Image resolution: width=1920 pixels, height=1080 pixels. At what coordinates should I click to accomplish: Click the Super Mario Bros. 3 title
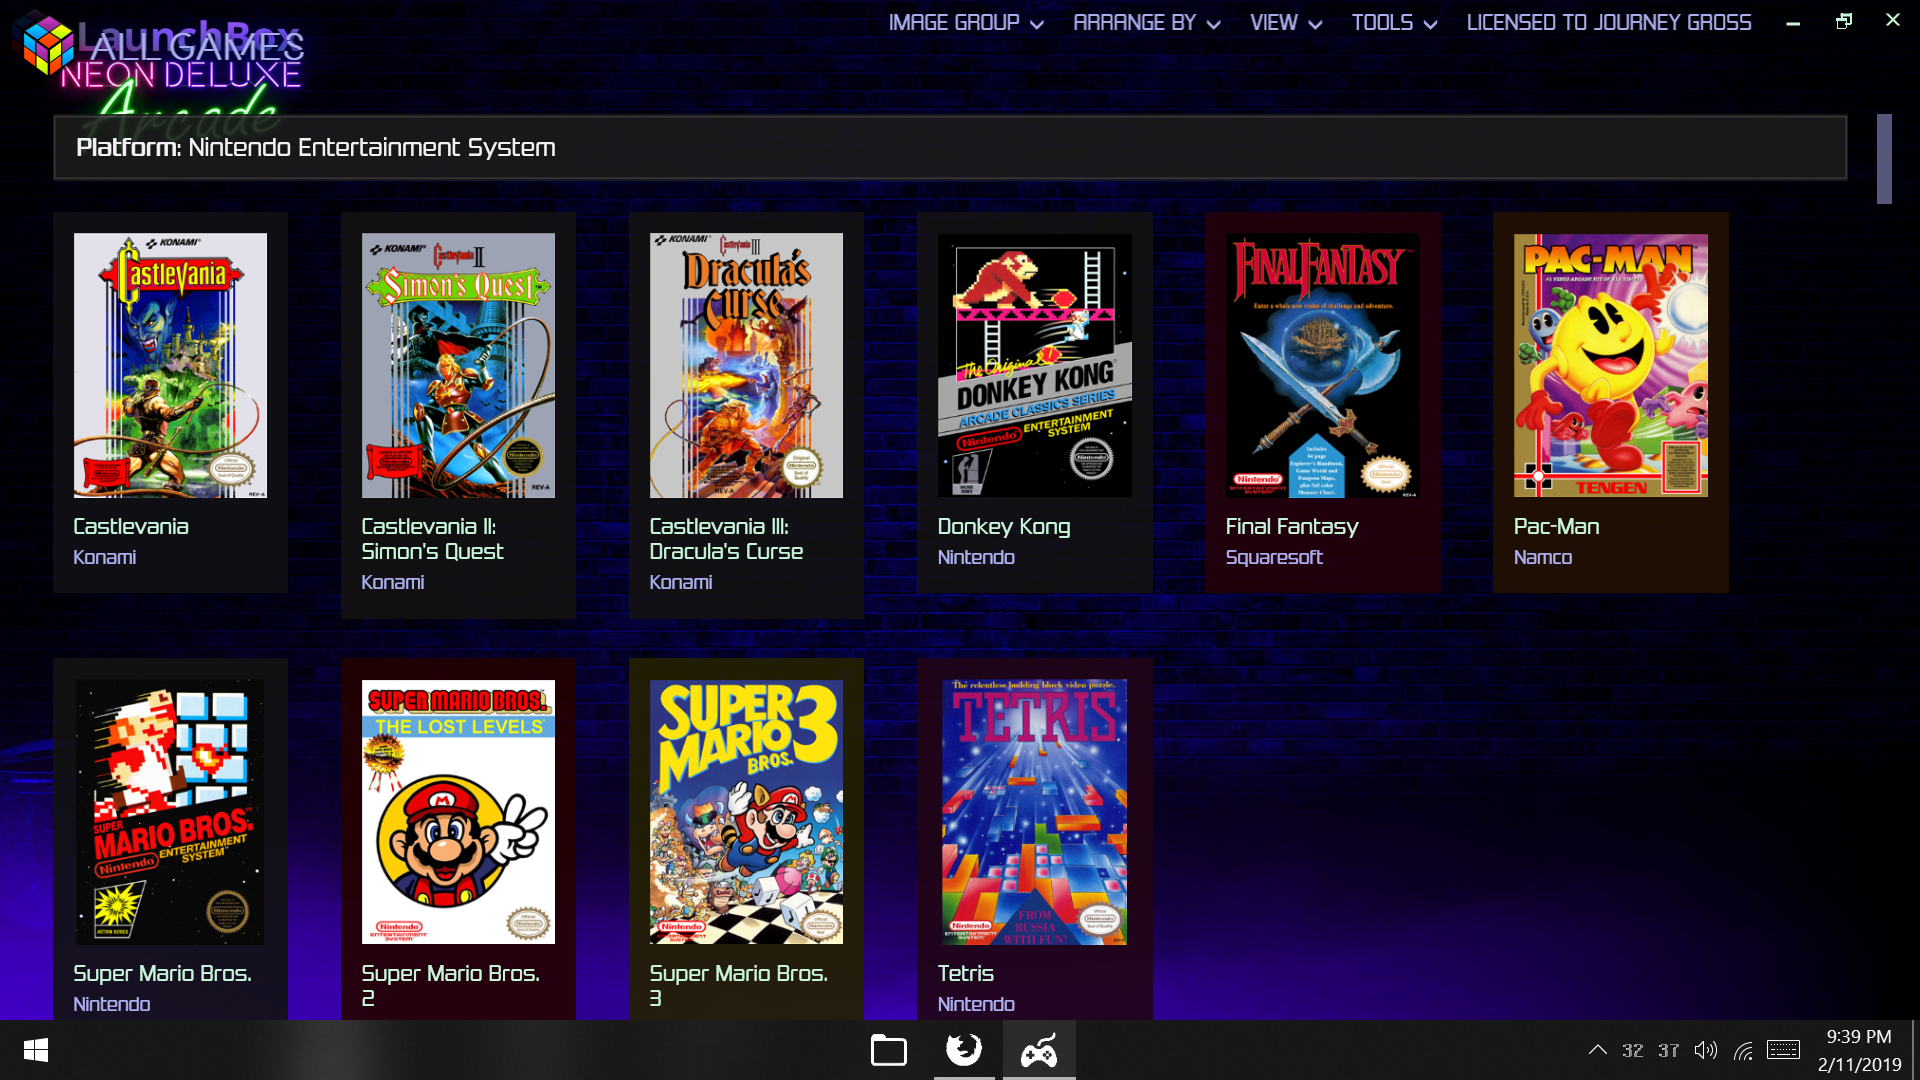click(738, 985)
